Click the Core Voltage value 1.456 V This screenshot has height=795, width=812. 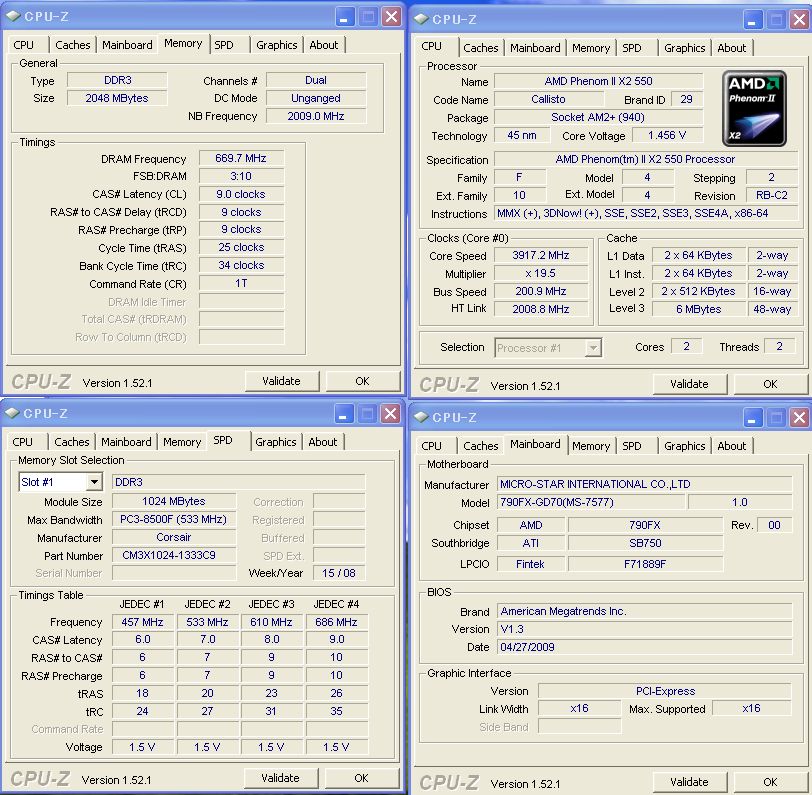(668, 136)
